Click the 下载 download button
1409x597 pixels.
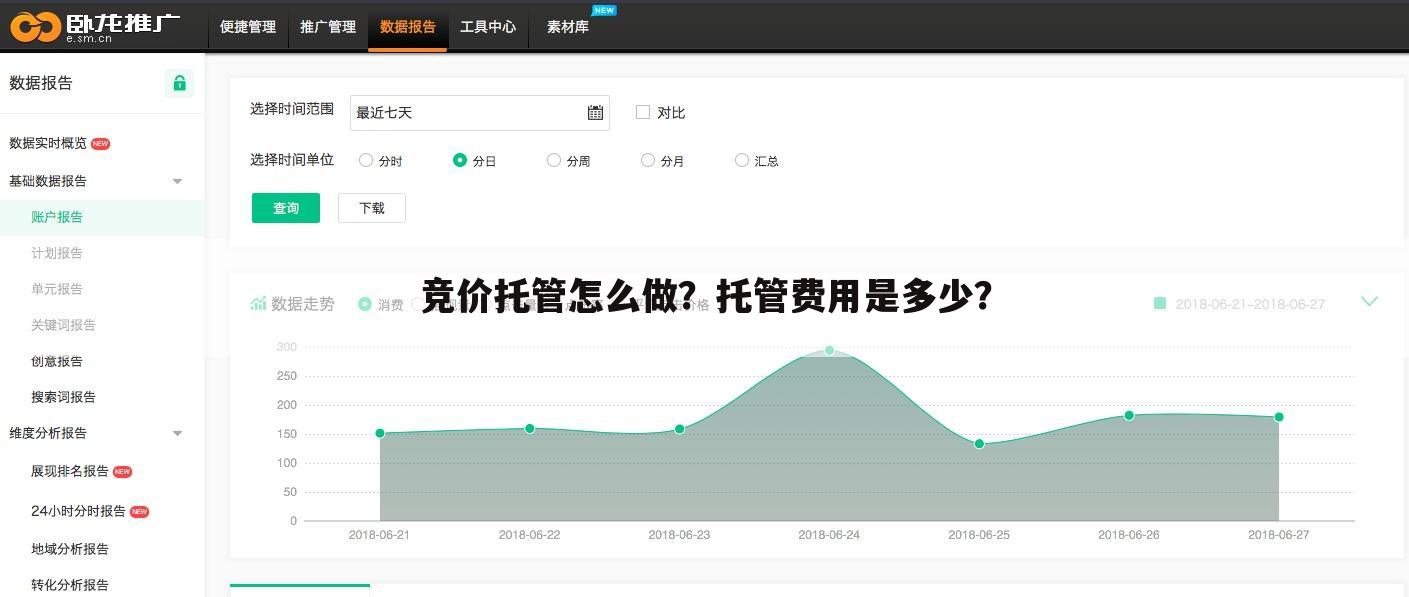coord(371,208)
